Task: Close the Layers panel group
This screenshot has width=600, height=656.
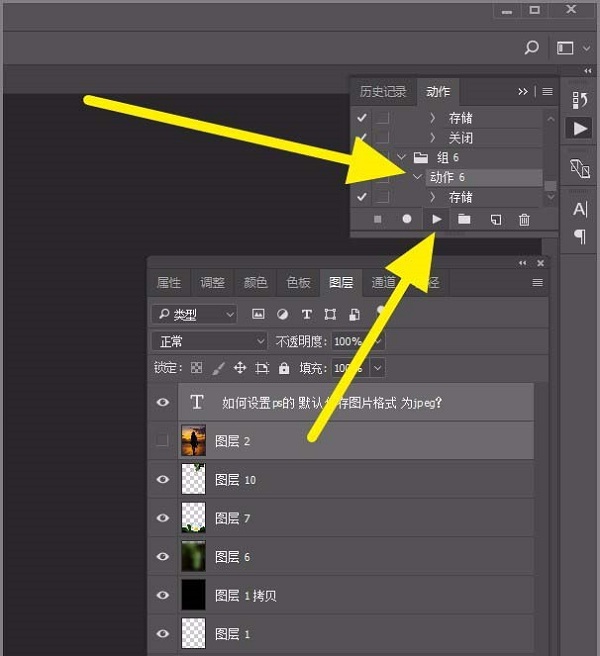Action: (541, 263)
